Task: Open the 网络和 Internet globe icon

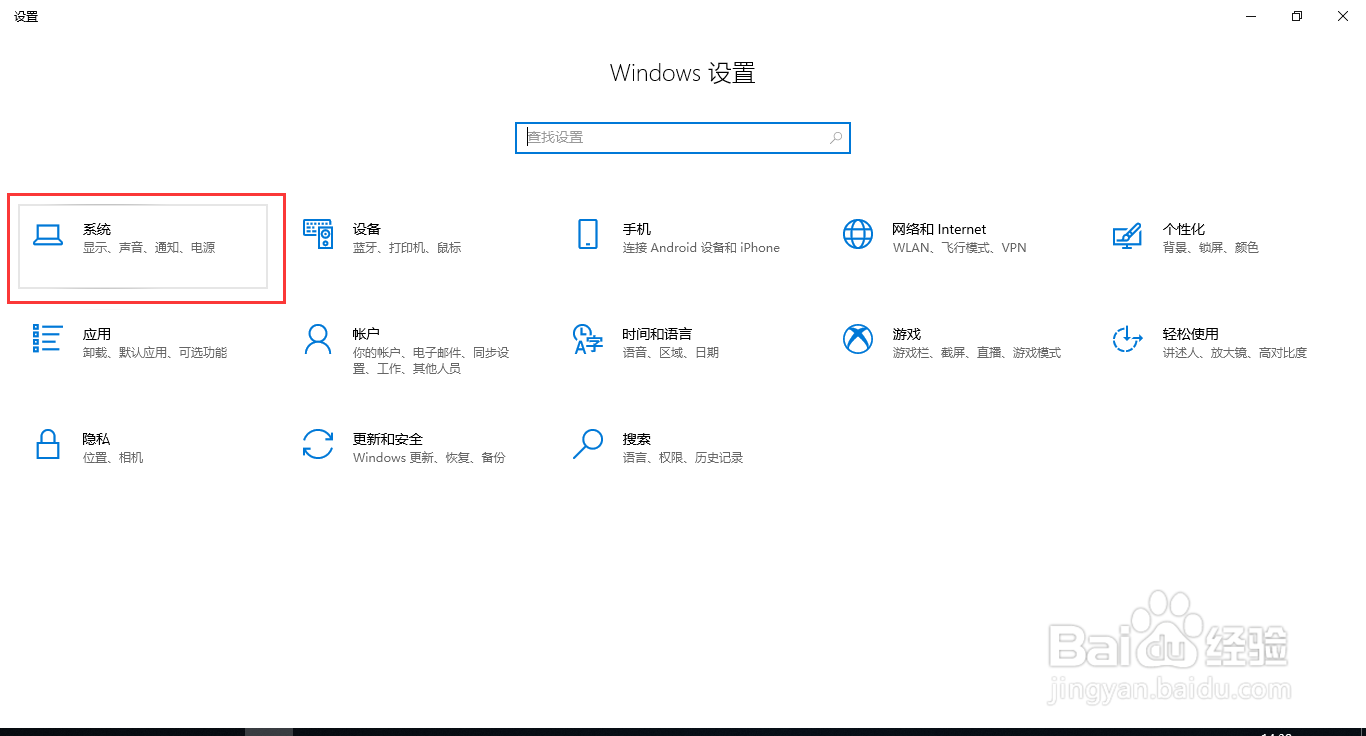Action: (858, 235)
